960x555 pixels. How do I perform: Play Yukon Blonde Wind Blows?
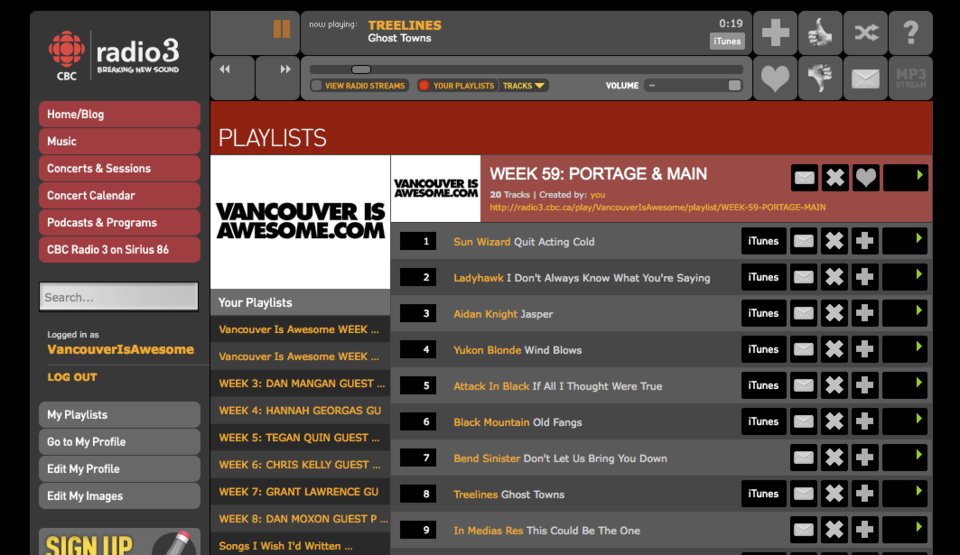904,350
